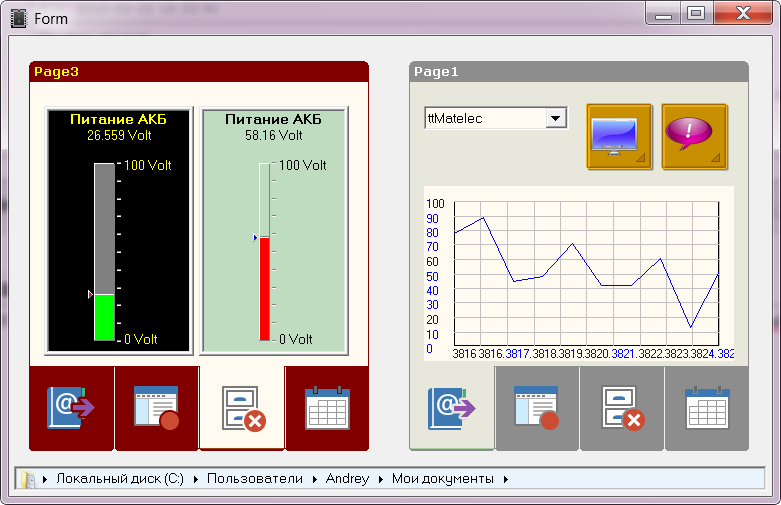781x505 pixels.
Task: Close the Form window
Action: (x=743, y=13)
